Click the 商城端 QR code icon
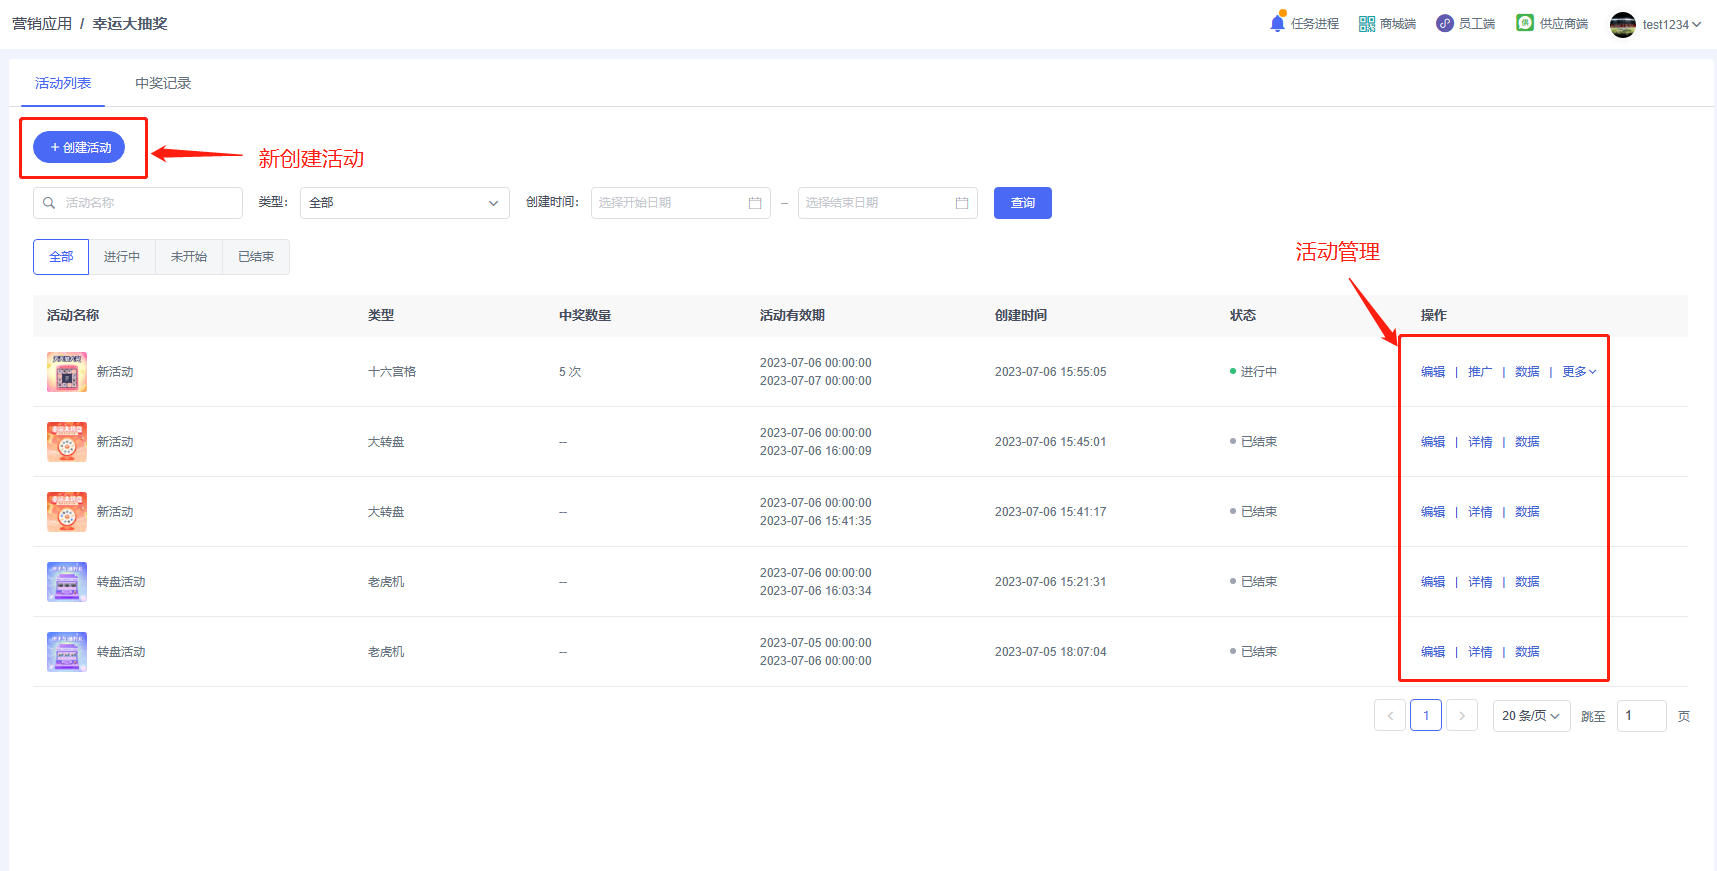The image size is (1717, 871). click(x=1367, y=24)
